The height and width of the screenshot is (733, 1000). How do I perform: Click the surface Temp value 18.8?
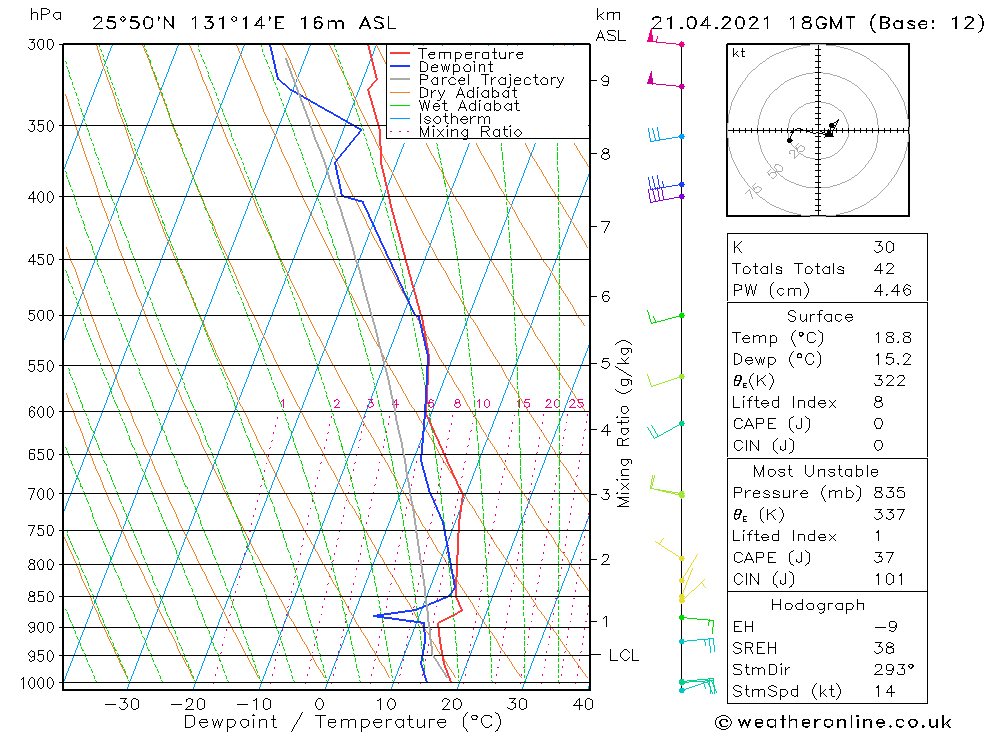(x=893, y=337)
